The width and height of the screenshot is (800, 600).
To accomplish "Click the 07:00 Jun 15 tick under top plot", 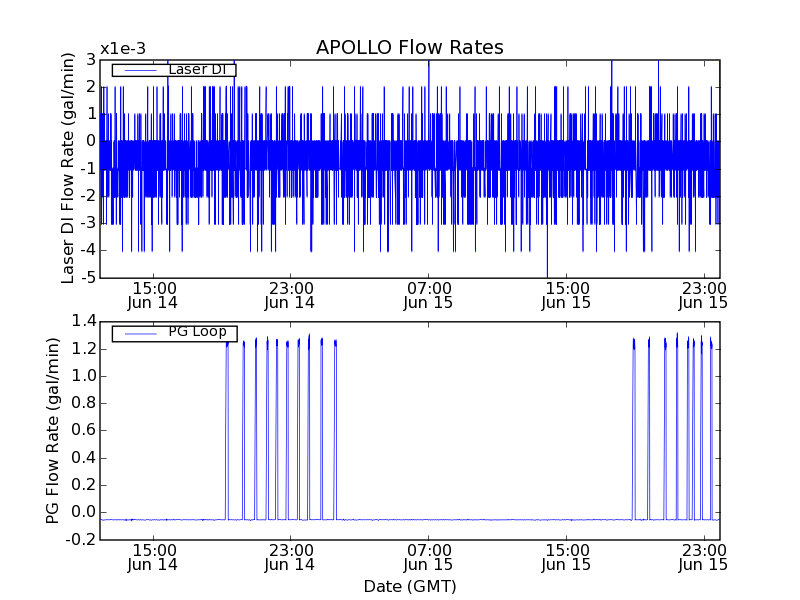I will click(x=428, y=294).
